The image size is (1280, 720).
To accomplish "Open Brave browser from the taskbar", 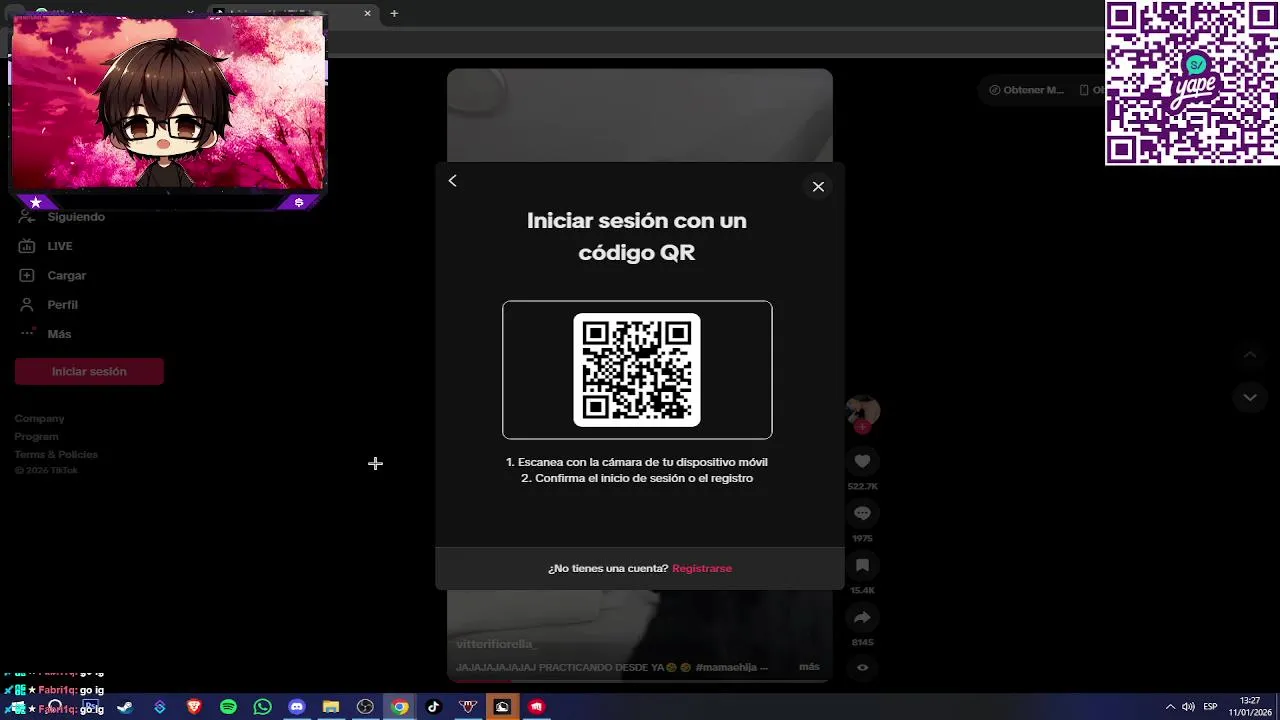I will [194, 707].
